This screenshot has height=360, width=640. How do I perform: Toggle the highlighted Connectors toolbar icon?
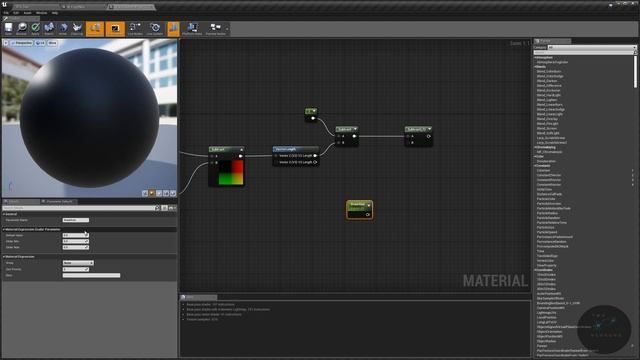(95, 29)
